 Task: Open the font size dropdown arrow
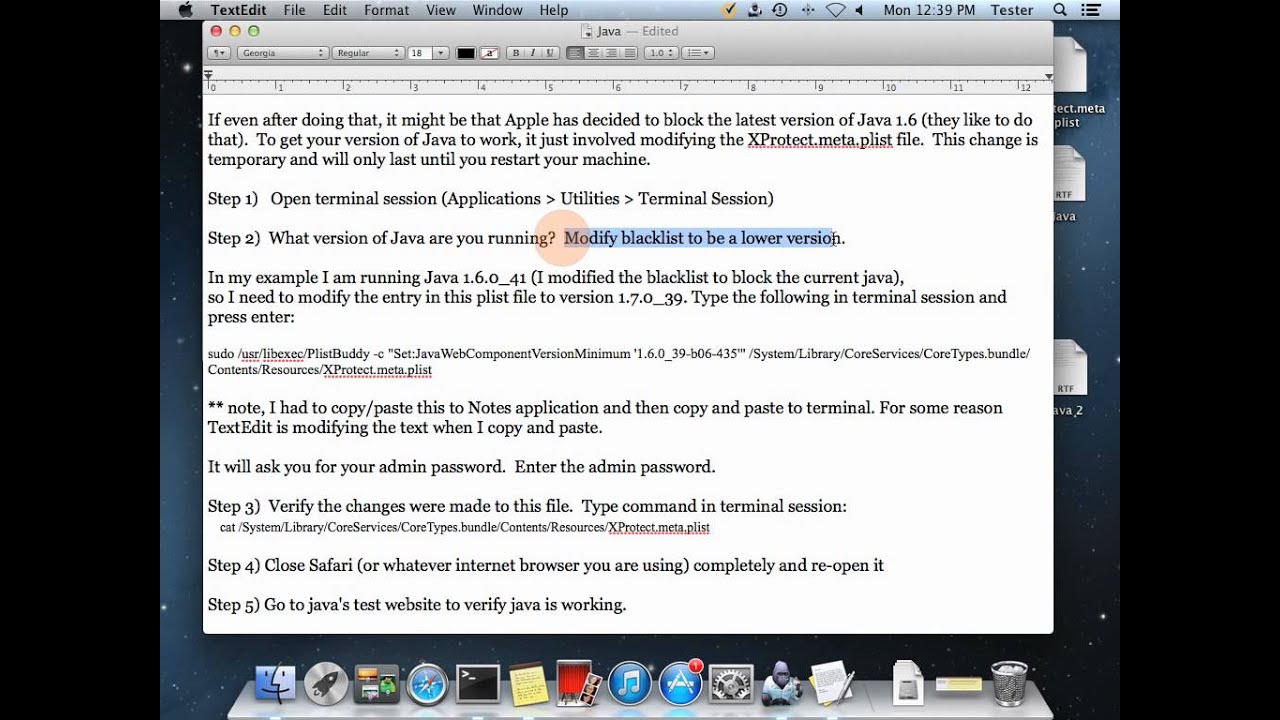(440, 53)
